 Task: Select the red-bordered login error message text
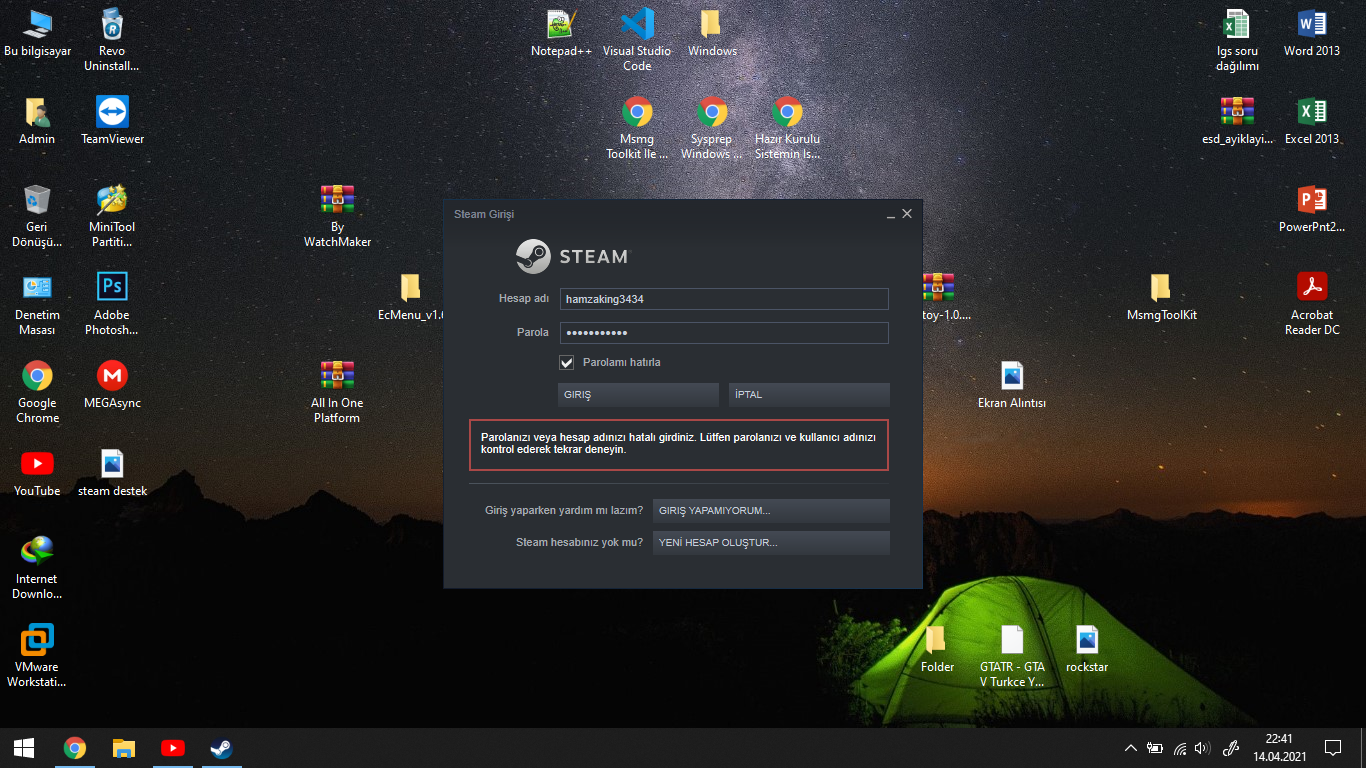pyautogui.click(x=679, y=444)
